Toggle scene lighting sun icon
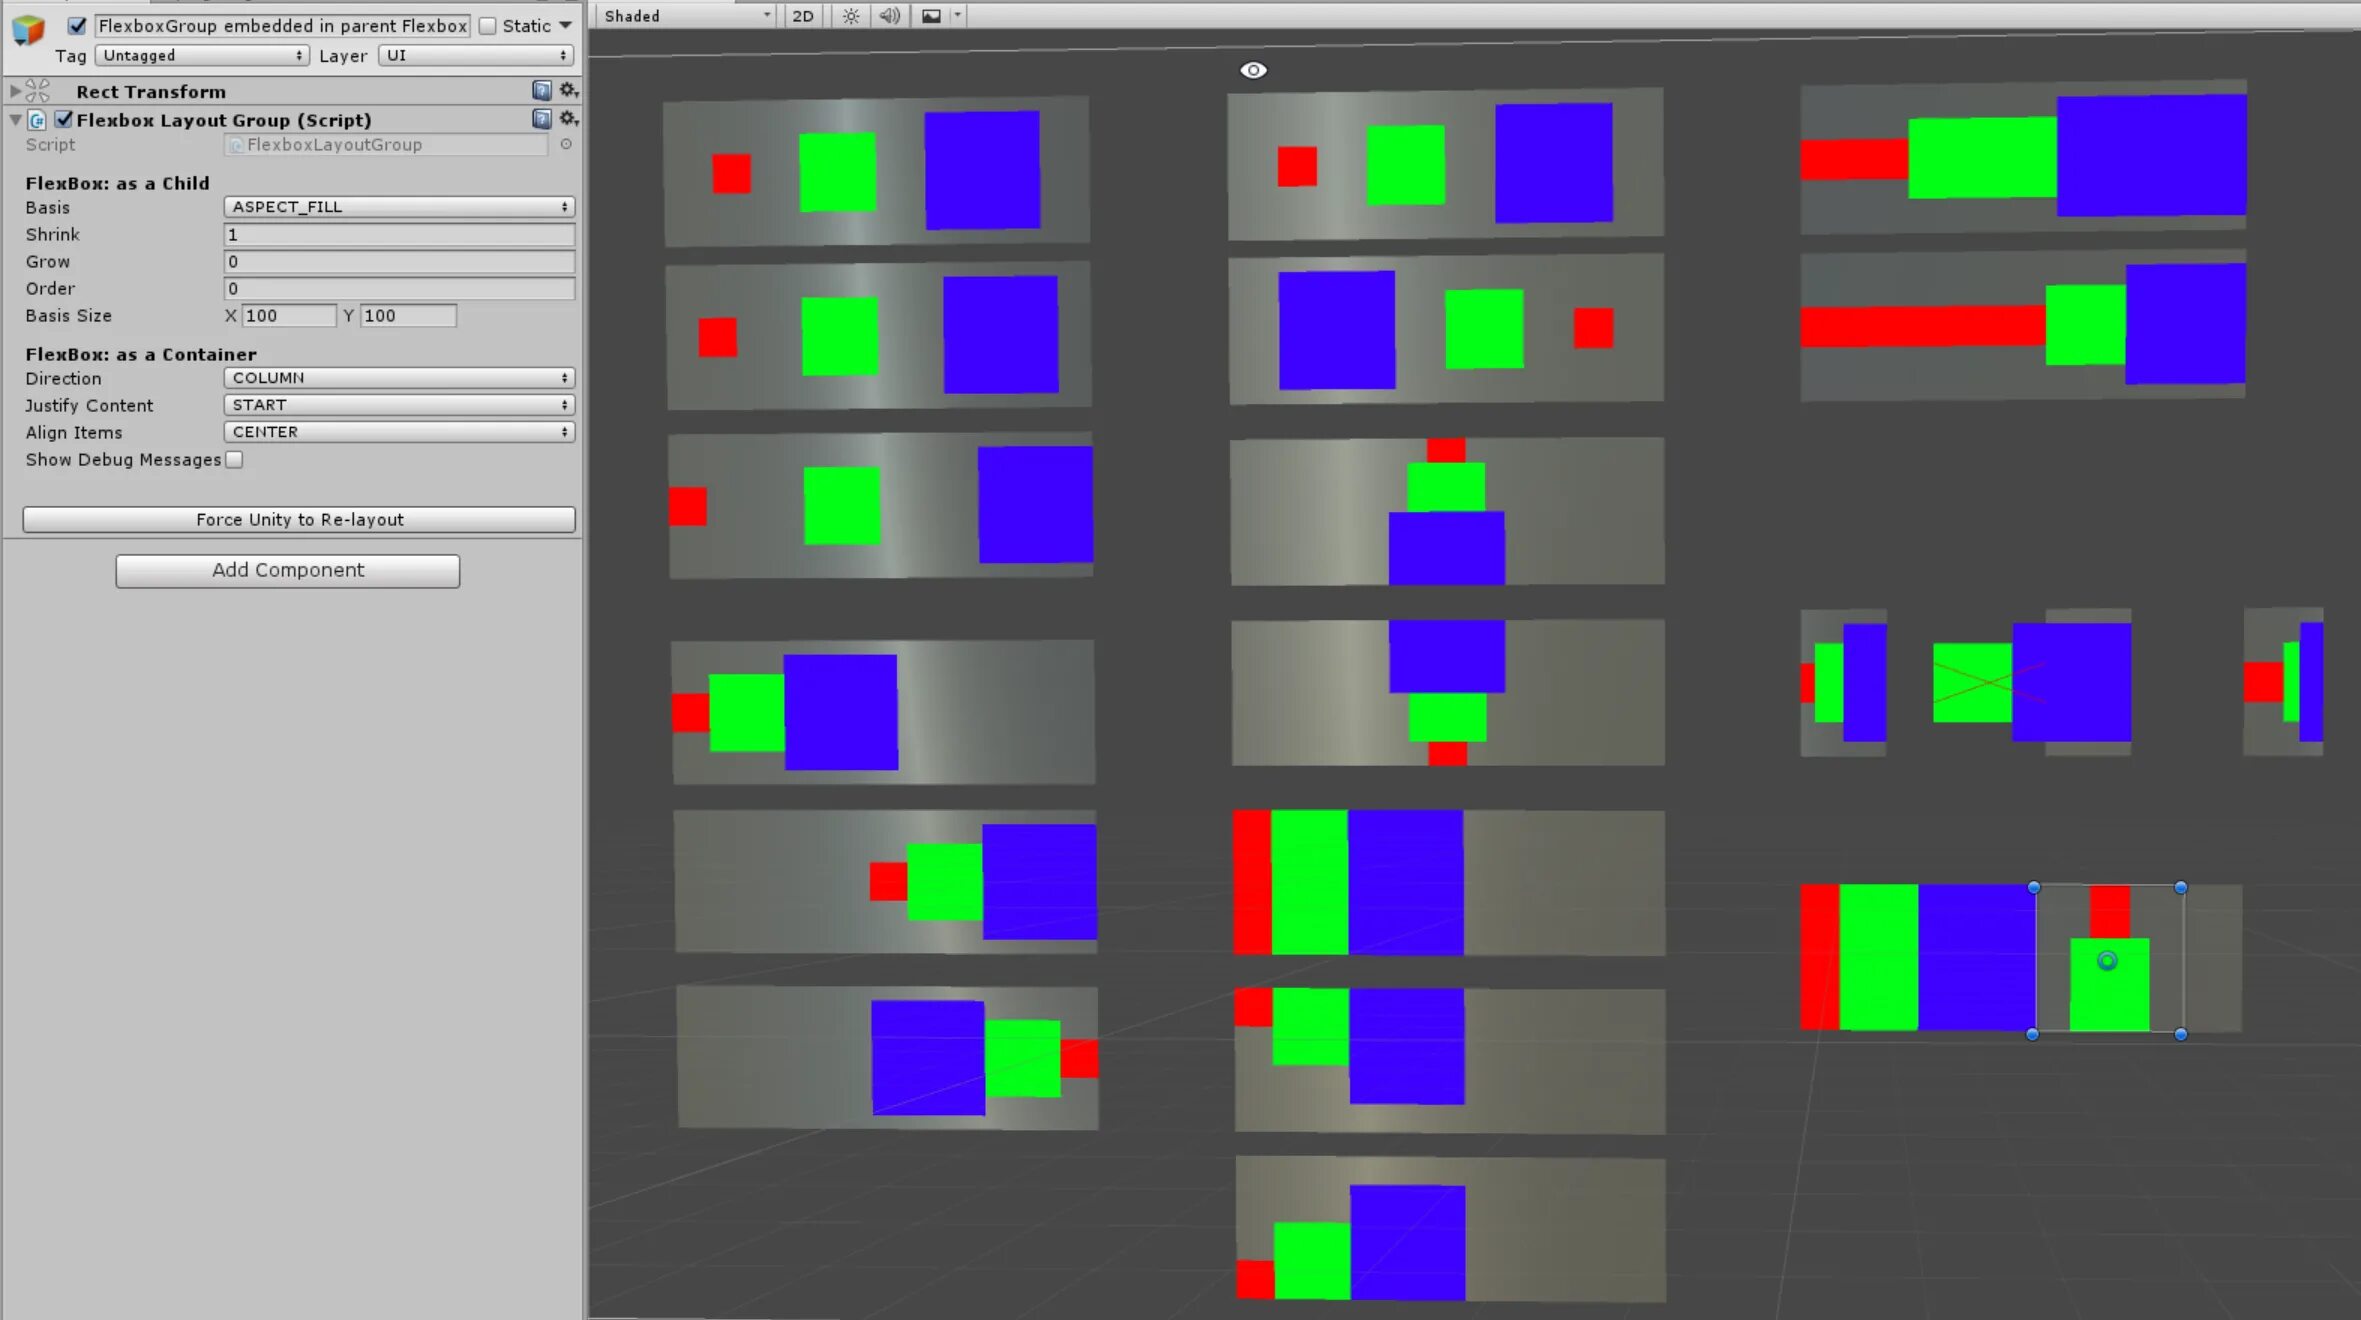 pos(850,16)
